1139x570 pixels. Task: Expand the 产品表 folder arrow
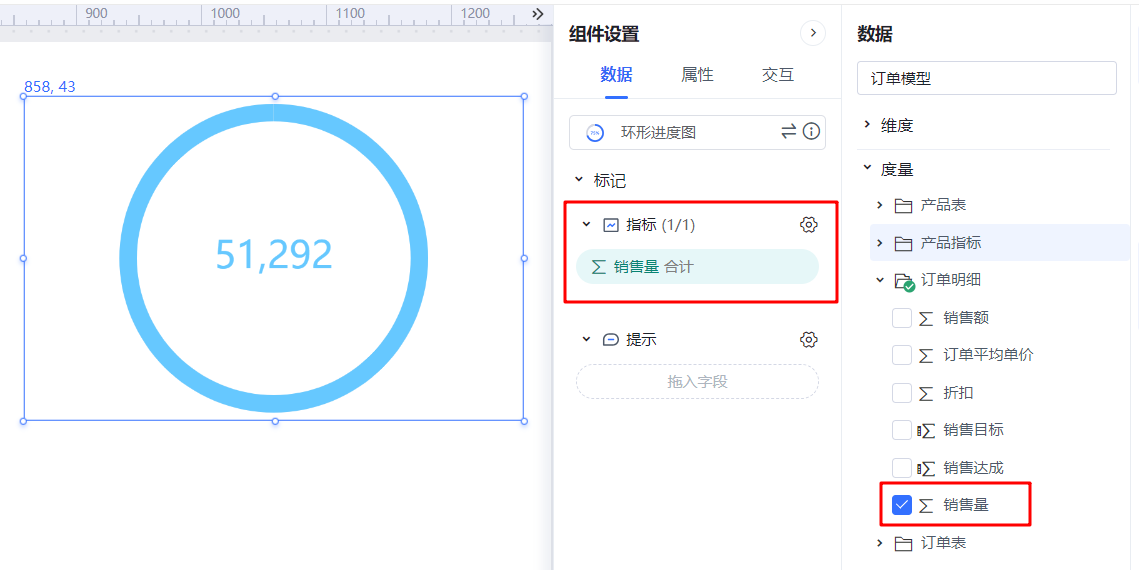tap(880, 205)
